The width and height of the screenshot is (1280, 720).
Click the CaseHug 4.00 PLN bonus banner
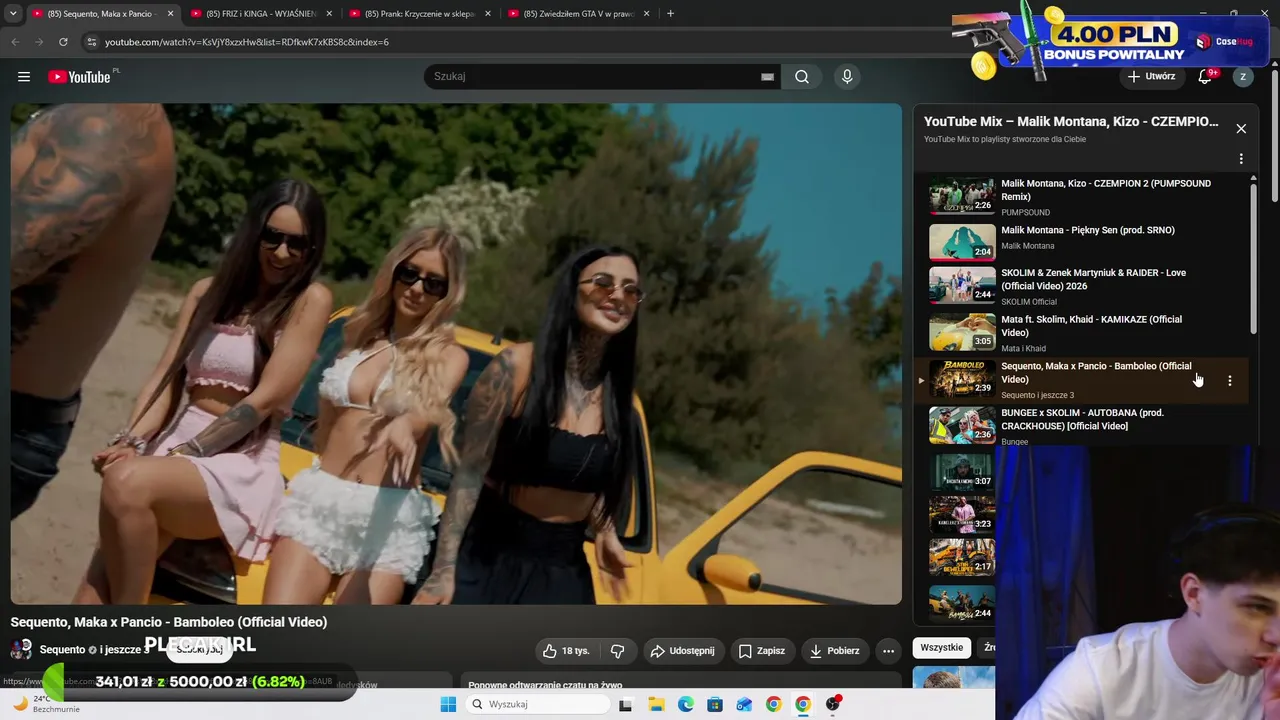[x=1110, y=40]
